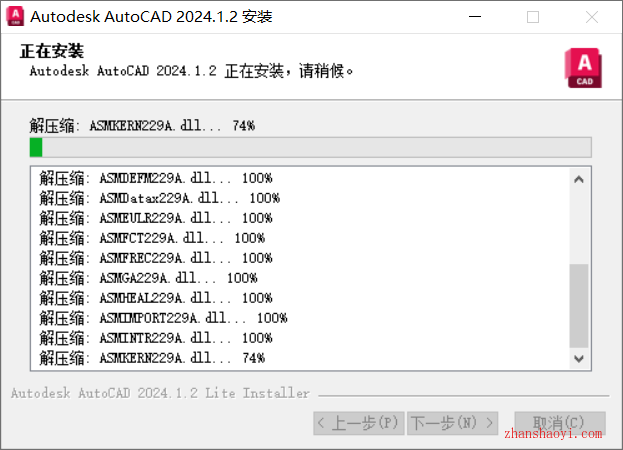
Task: Select log row ASMGA229A.dll 100%
Action: 148,278
